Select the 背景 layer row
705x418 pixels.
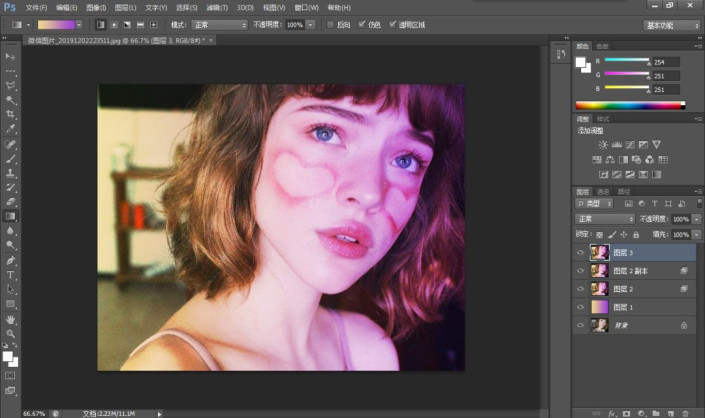coord(634,325)
